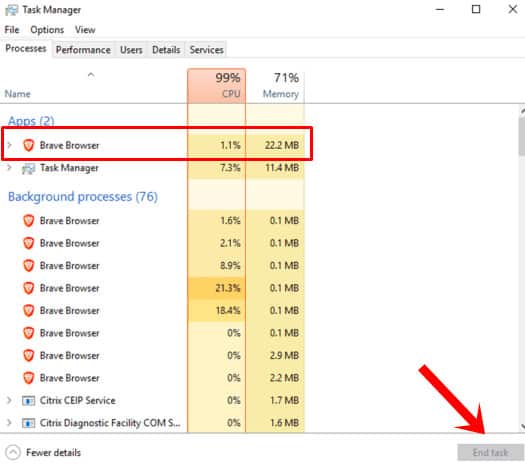Viewport: 525px width, 466px height.
Task: Open the Options menu
Action: [47, 30]
